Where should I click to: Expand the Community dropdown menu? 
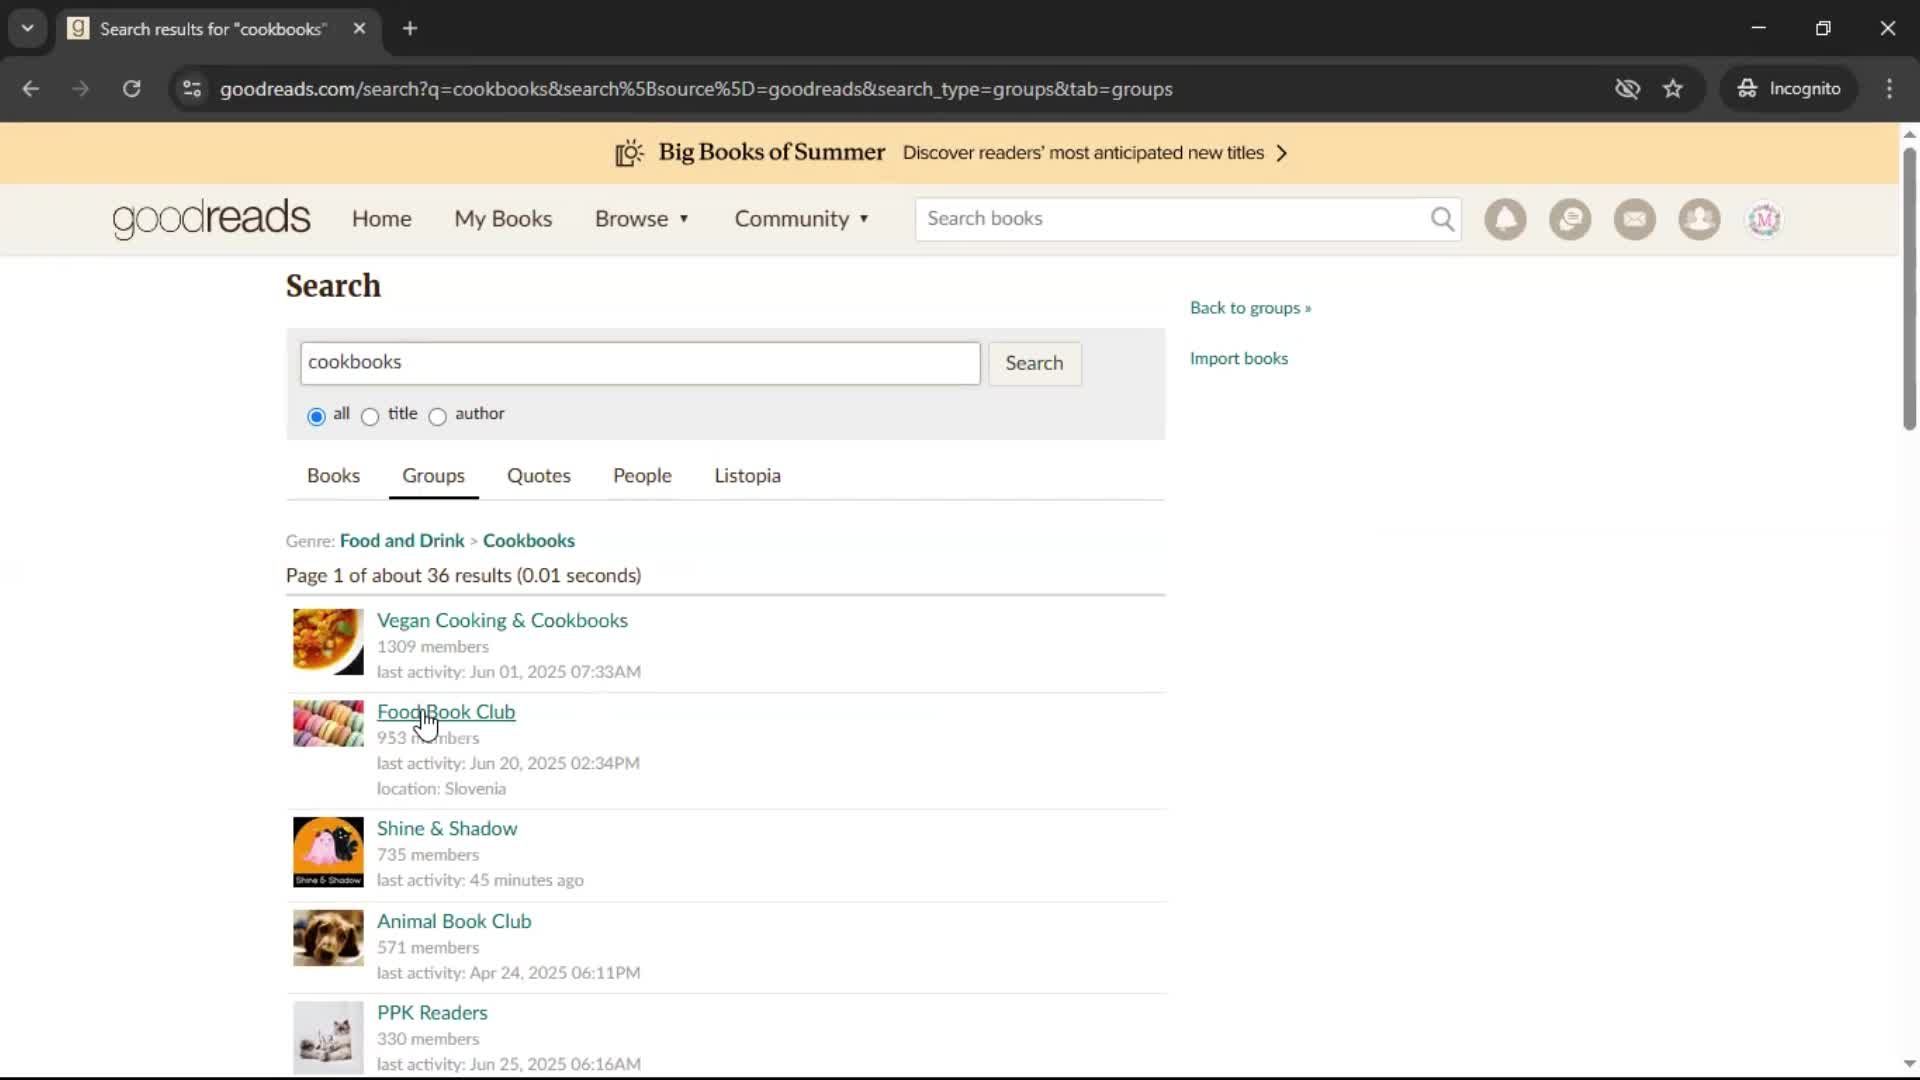(802, 219)
